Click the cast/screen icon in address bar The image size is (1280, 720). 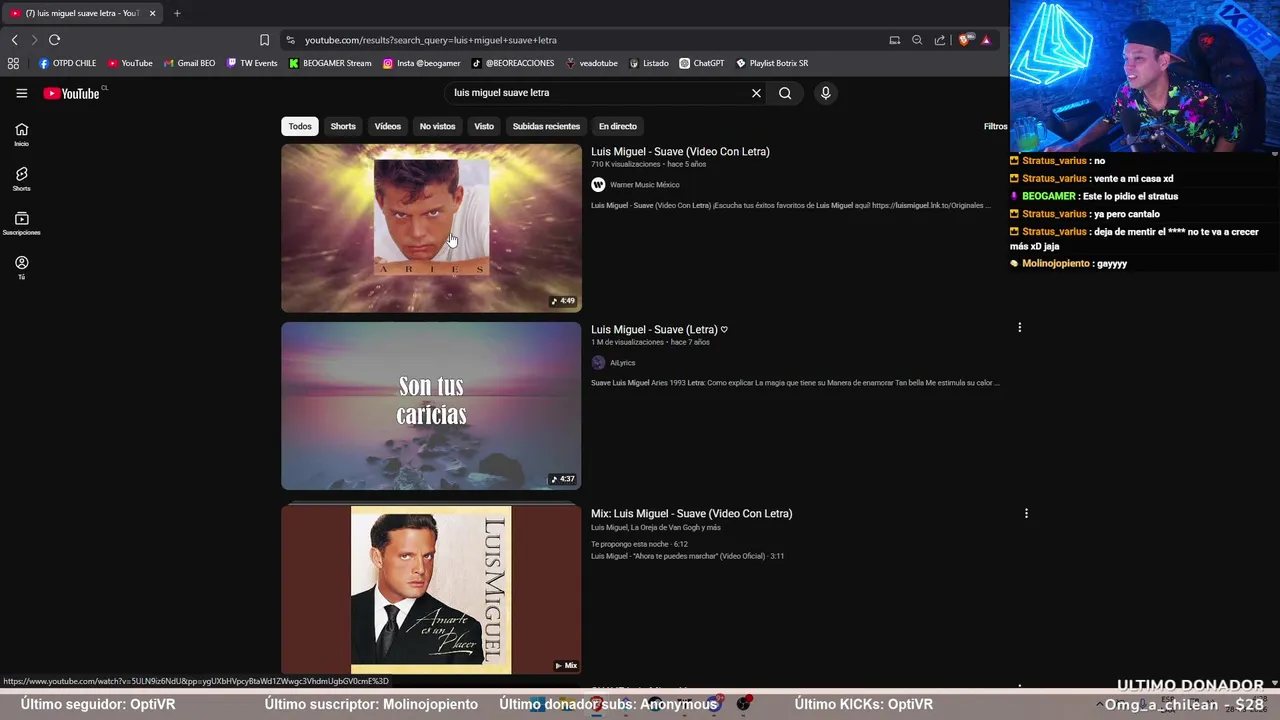pos(894,40)
